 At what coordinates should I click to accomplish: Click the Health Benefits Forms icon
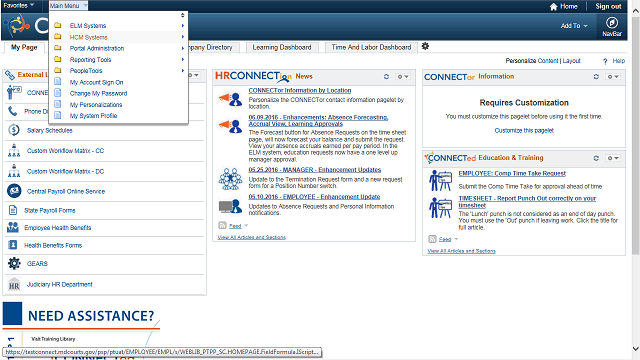pyautogui.click(x=13, y=245)
